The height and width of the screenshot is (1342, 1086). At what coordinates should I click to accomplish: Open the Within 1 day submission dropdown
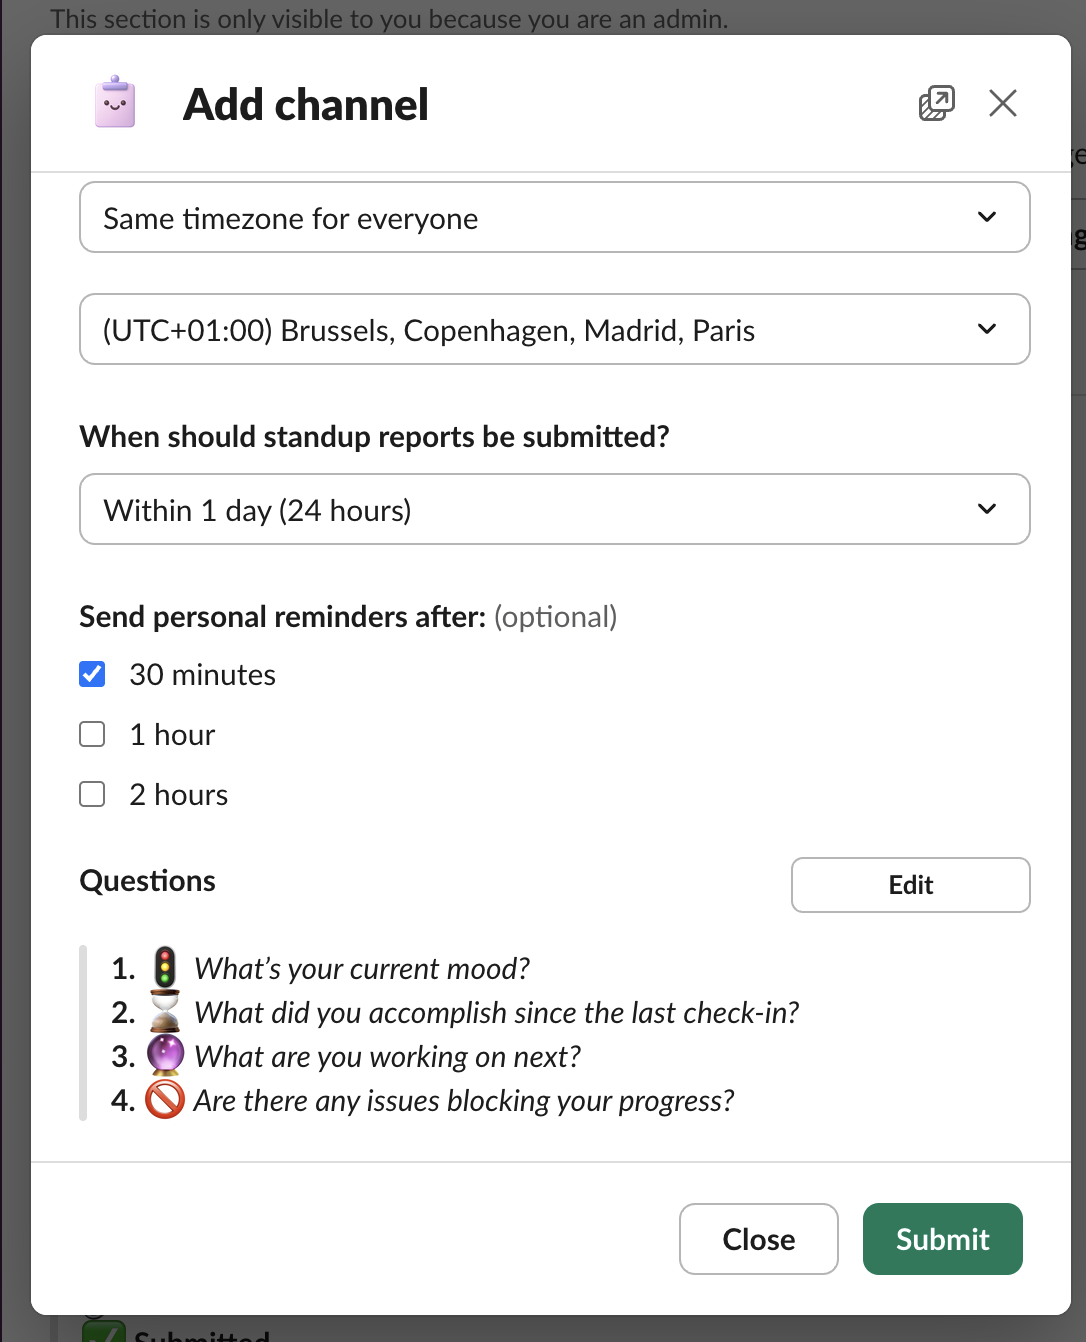pos(554,510)
